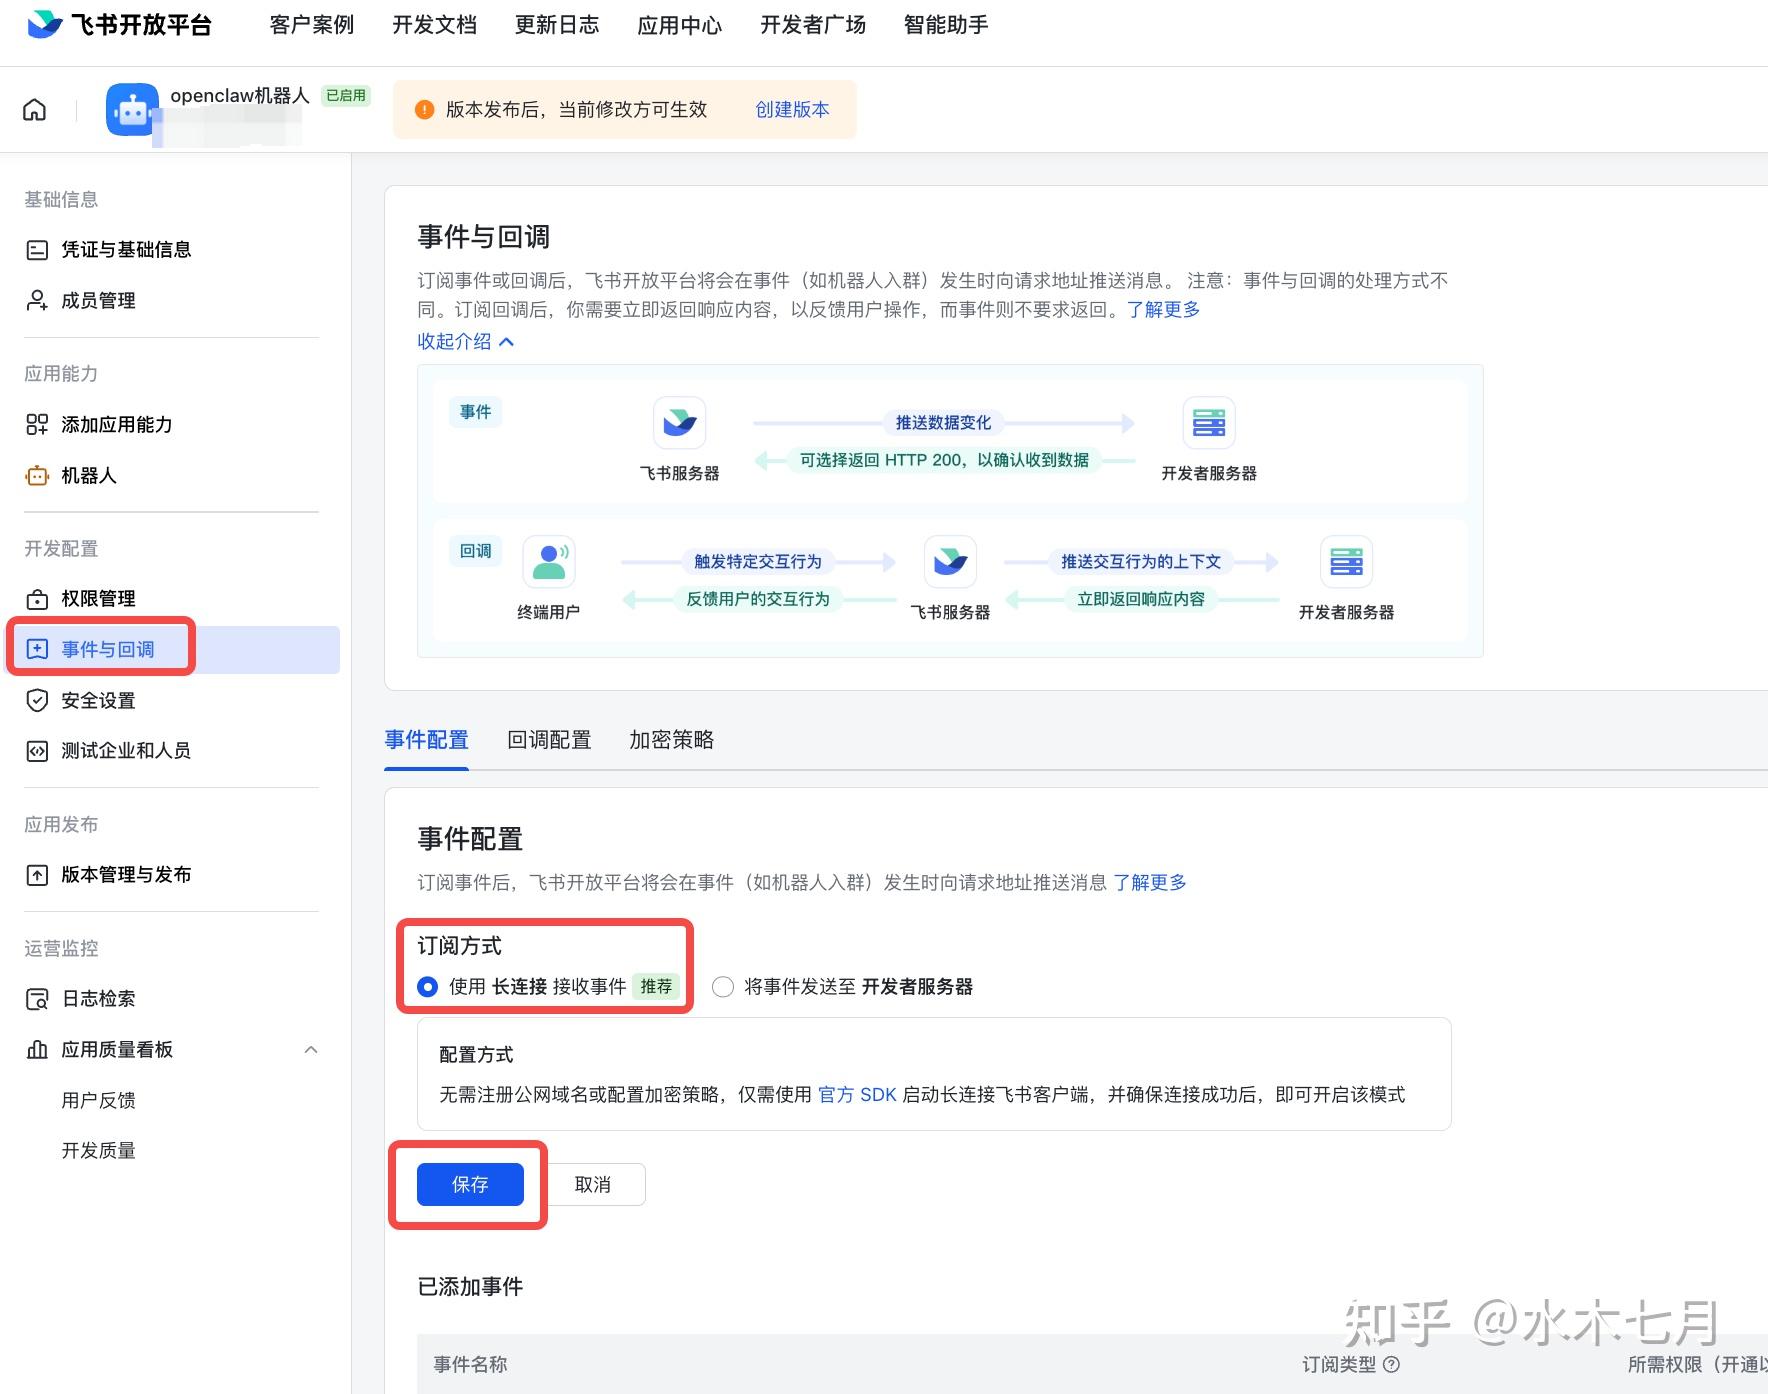Click the 飞书服务器 icon in callback diagram
The width and height of the screenshot is (1768, 1394).
(x=950, y=562)
